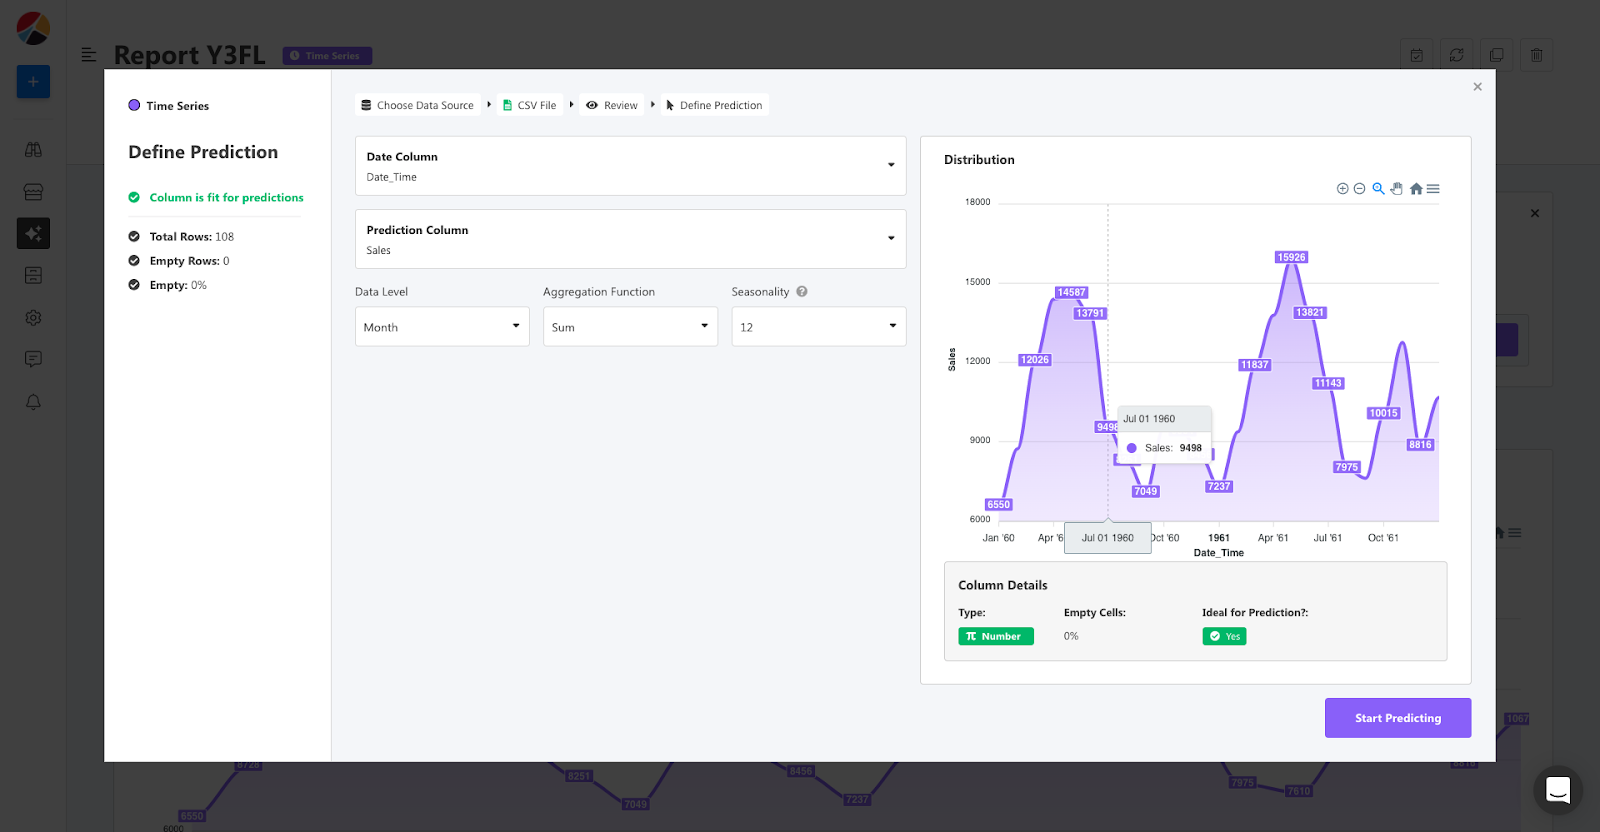1600x832 pixels.
Task: Click the blue plus create button
Action: click(33, 82)
